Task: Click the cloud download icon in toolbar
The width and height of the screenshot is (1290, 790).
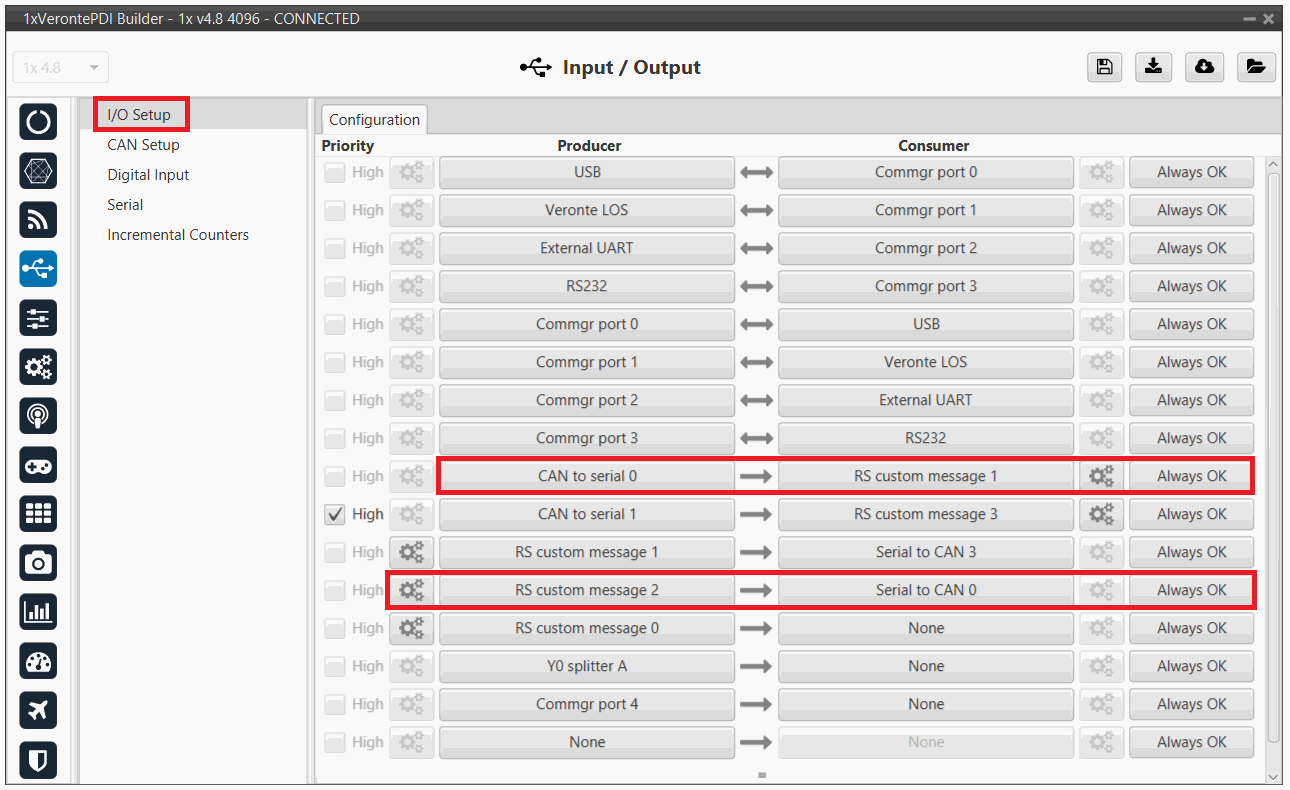Action: (1205, 67)
